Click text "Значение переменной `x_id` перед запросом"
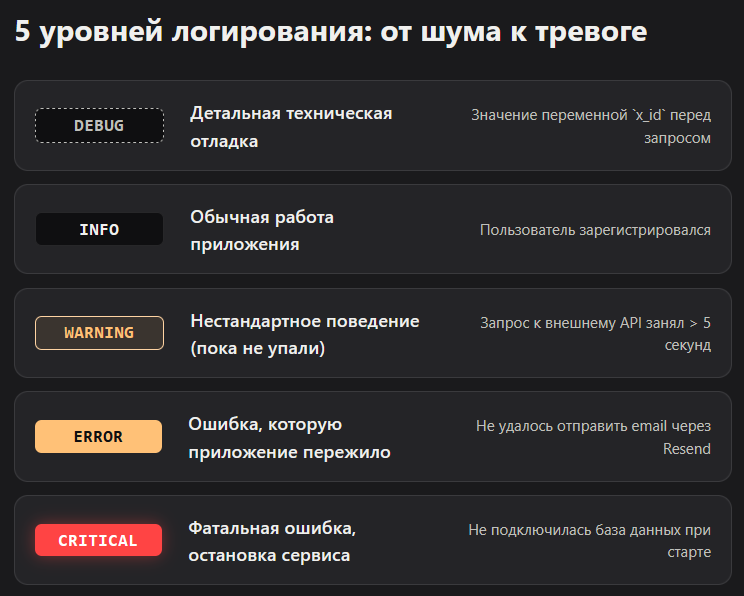Viewport: 744px width, 596px height. tap(591, 126)
